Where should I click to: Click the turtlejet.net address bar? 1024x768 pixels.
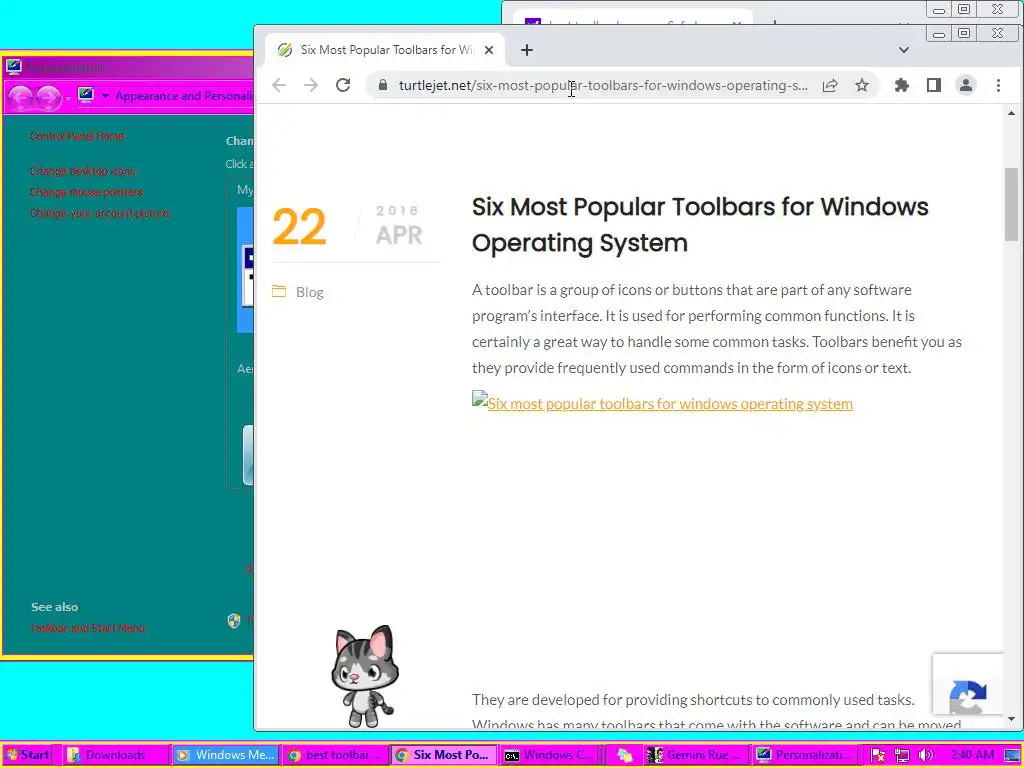(x=603, y=86)
